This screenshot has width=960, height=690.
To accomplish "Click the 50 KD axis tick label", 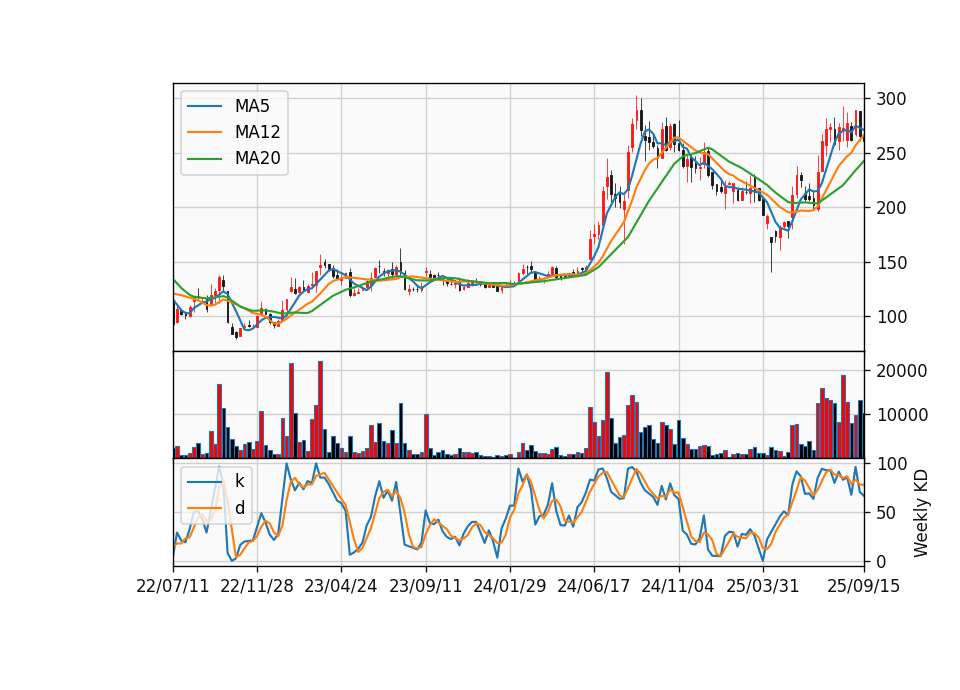I will (x=886, y=513).
